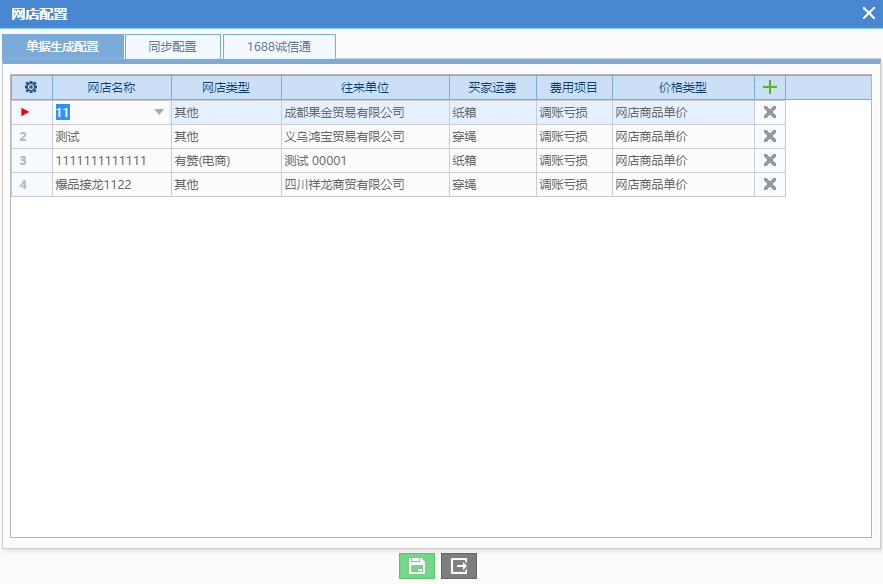The image size is (883, 584).
Task: Click 网店类型 column header
Action: tap(226, 87)
